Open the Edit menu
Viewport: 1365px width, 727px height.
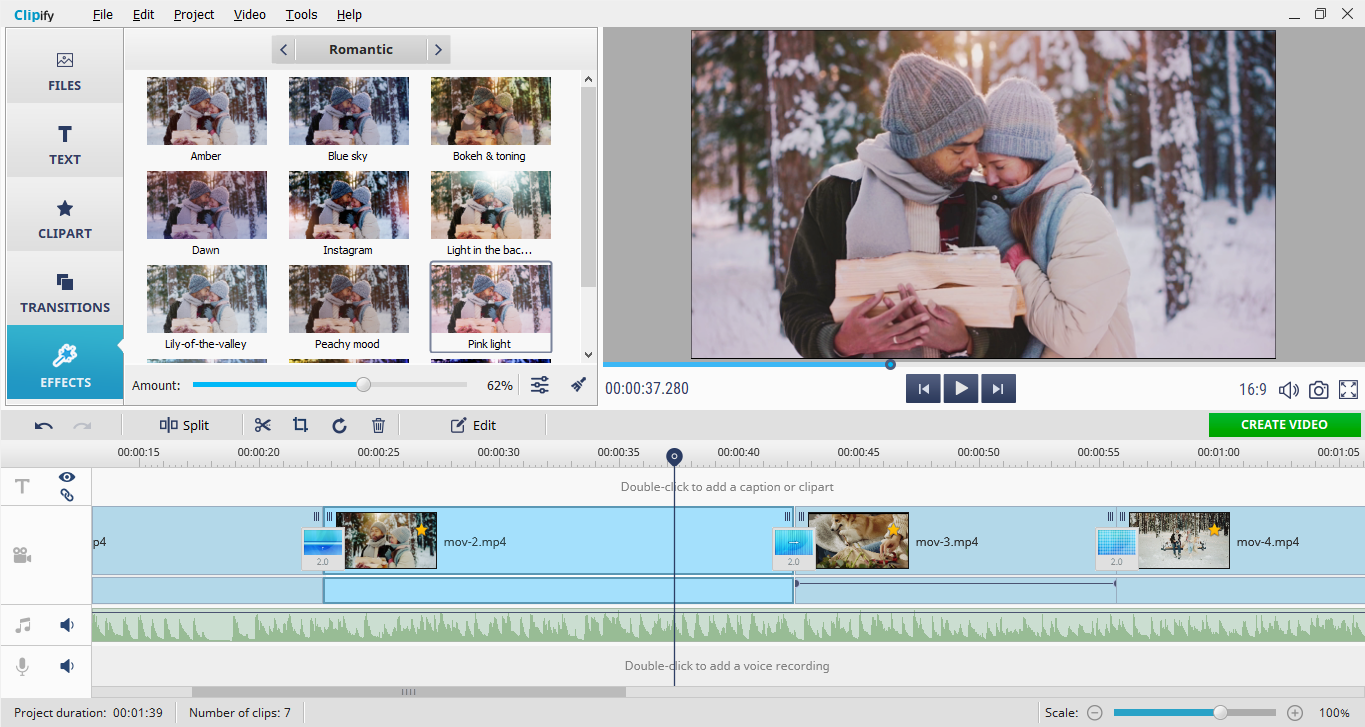point(143,14)
